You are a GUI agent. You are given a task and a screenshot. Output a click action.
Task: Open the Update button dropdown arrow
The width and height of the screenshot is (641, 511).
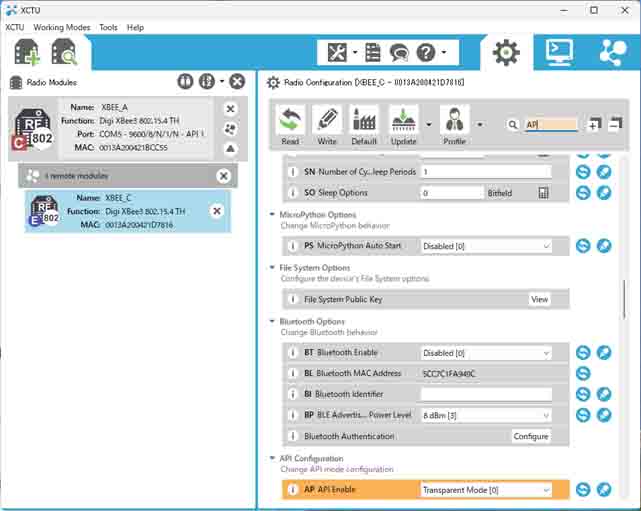[428, 124]
